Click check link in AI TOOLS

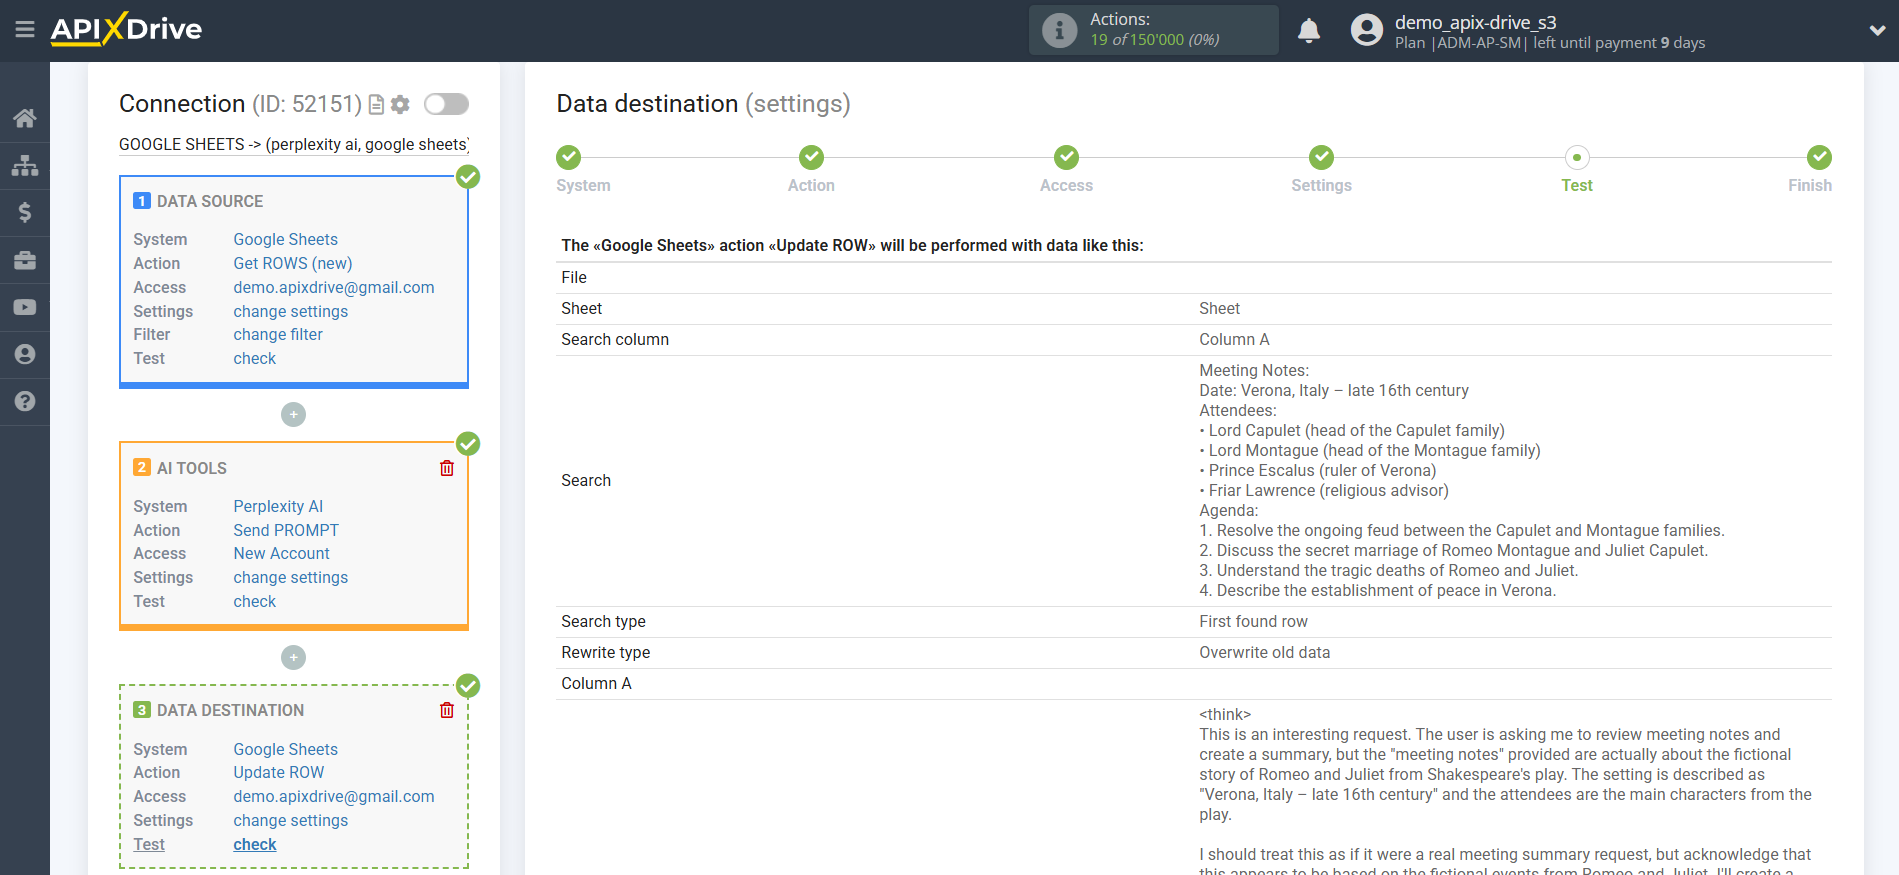(255, 601)
